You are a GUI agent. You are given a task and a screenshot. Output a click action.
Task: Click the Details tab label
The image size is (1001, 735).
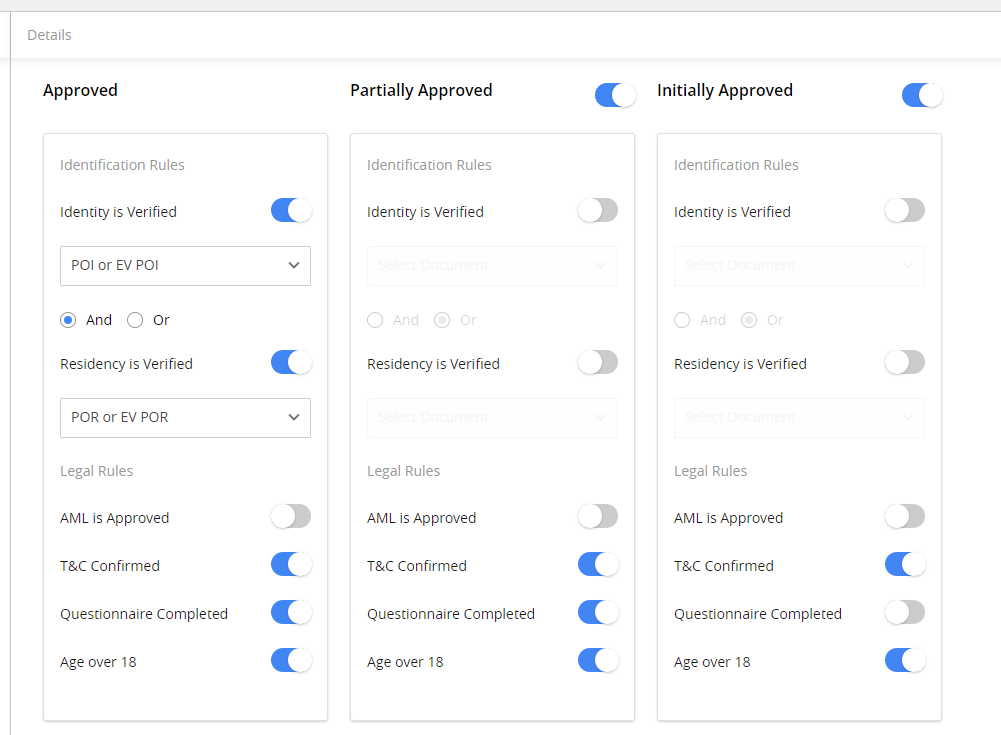(x=48, y=34)
